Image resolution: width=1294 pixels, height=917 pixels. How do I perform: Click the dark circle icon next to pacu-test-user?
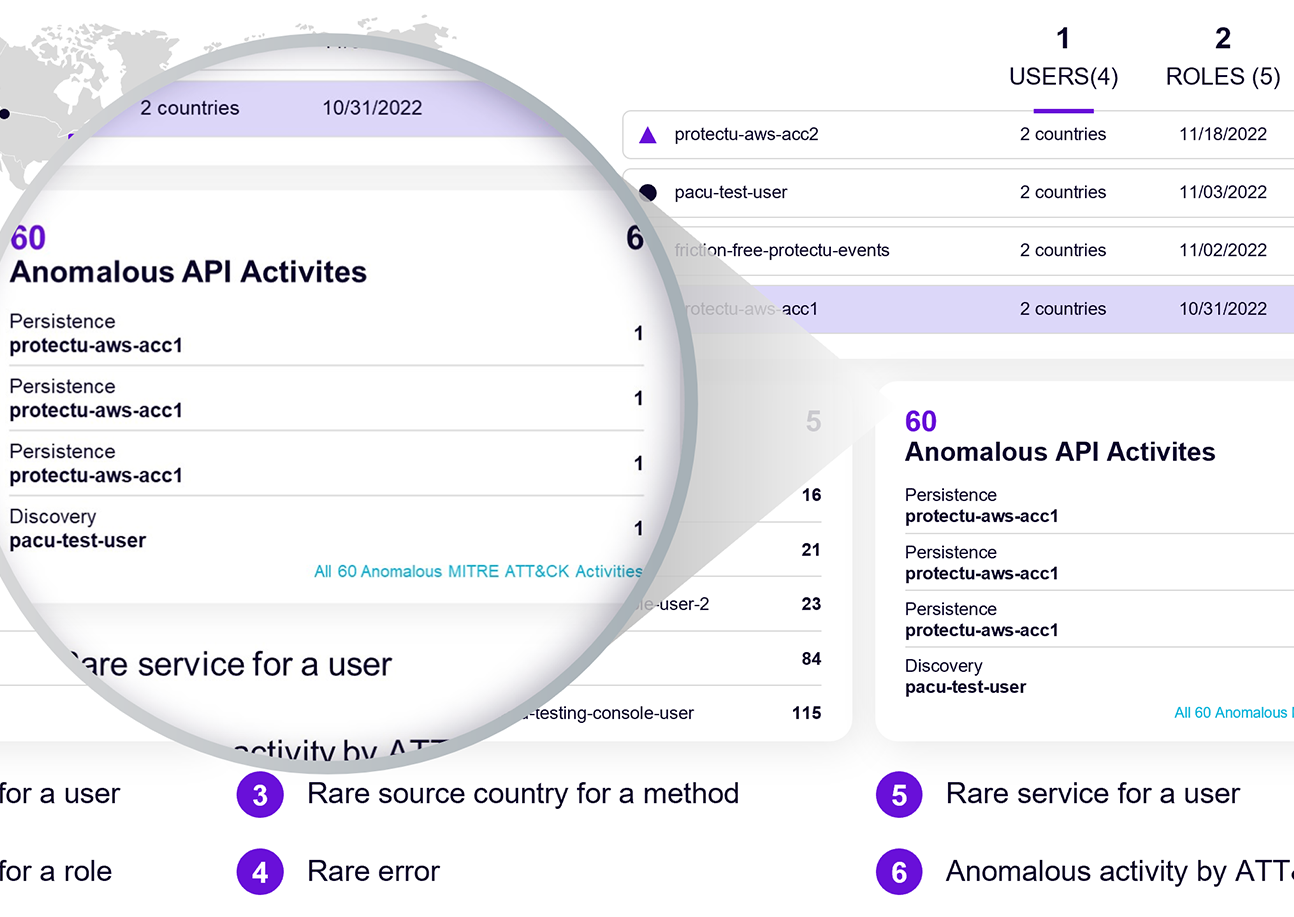click(x=648, y=192)
